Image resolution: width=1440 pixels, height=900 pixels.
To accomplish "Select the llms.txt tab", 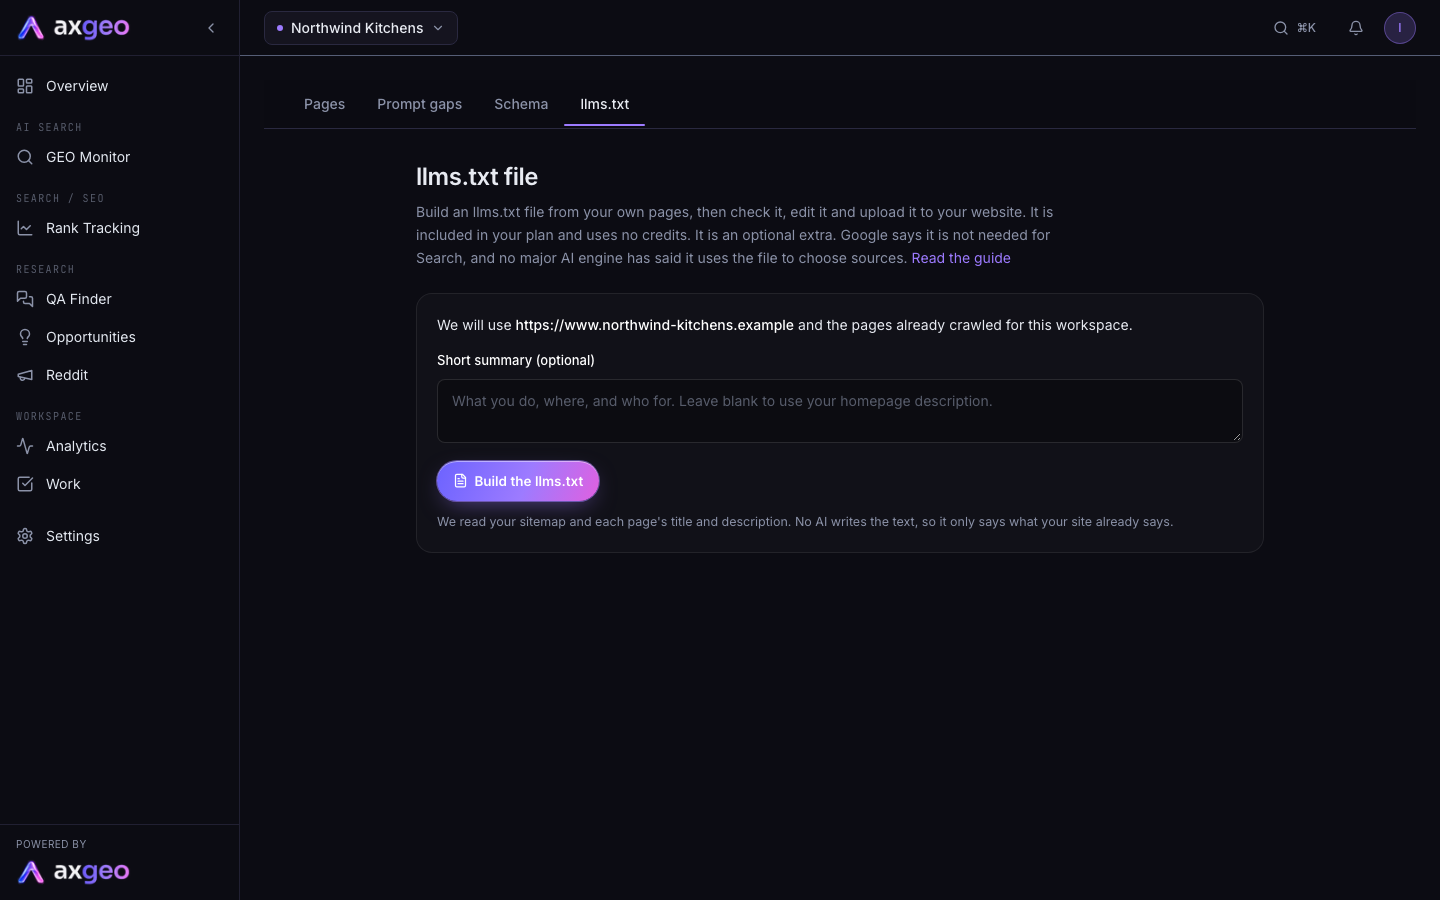I will pos(605,104).
